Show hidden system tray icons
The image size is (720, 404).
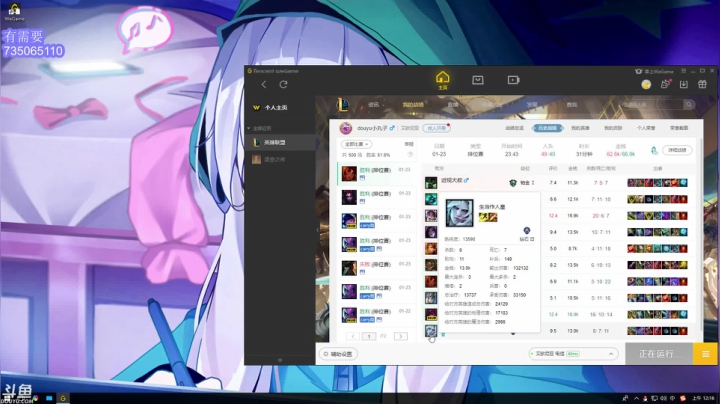tap(636, 398)
